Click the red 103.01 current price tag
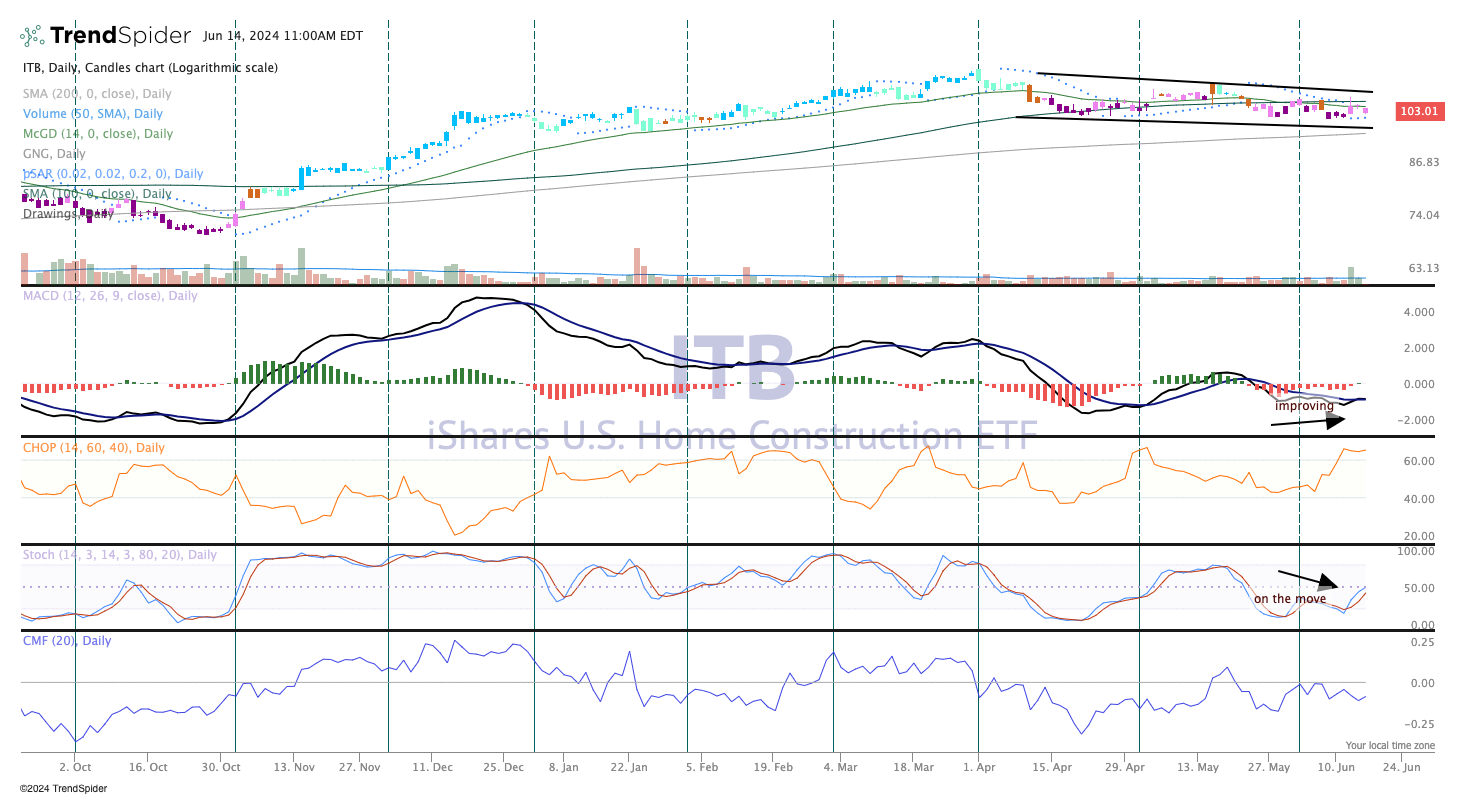The height and width of the screenshot is (798, 1465). click(x=1419, y=112)
